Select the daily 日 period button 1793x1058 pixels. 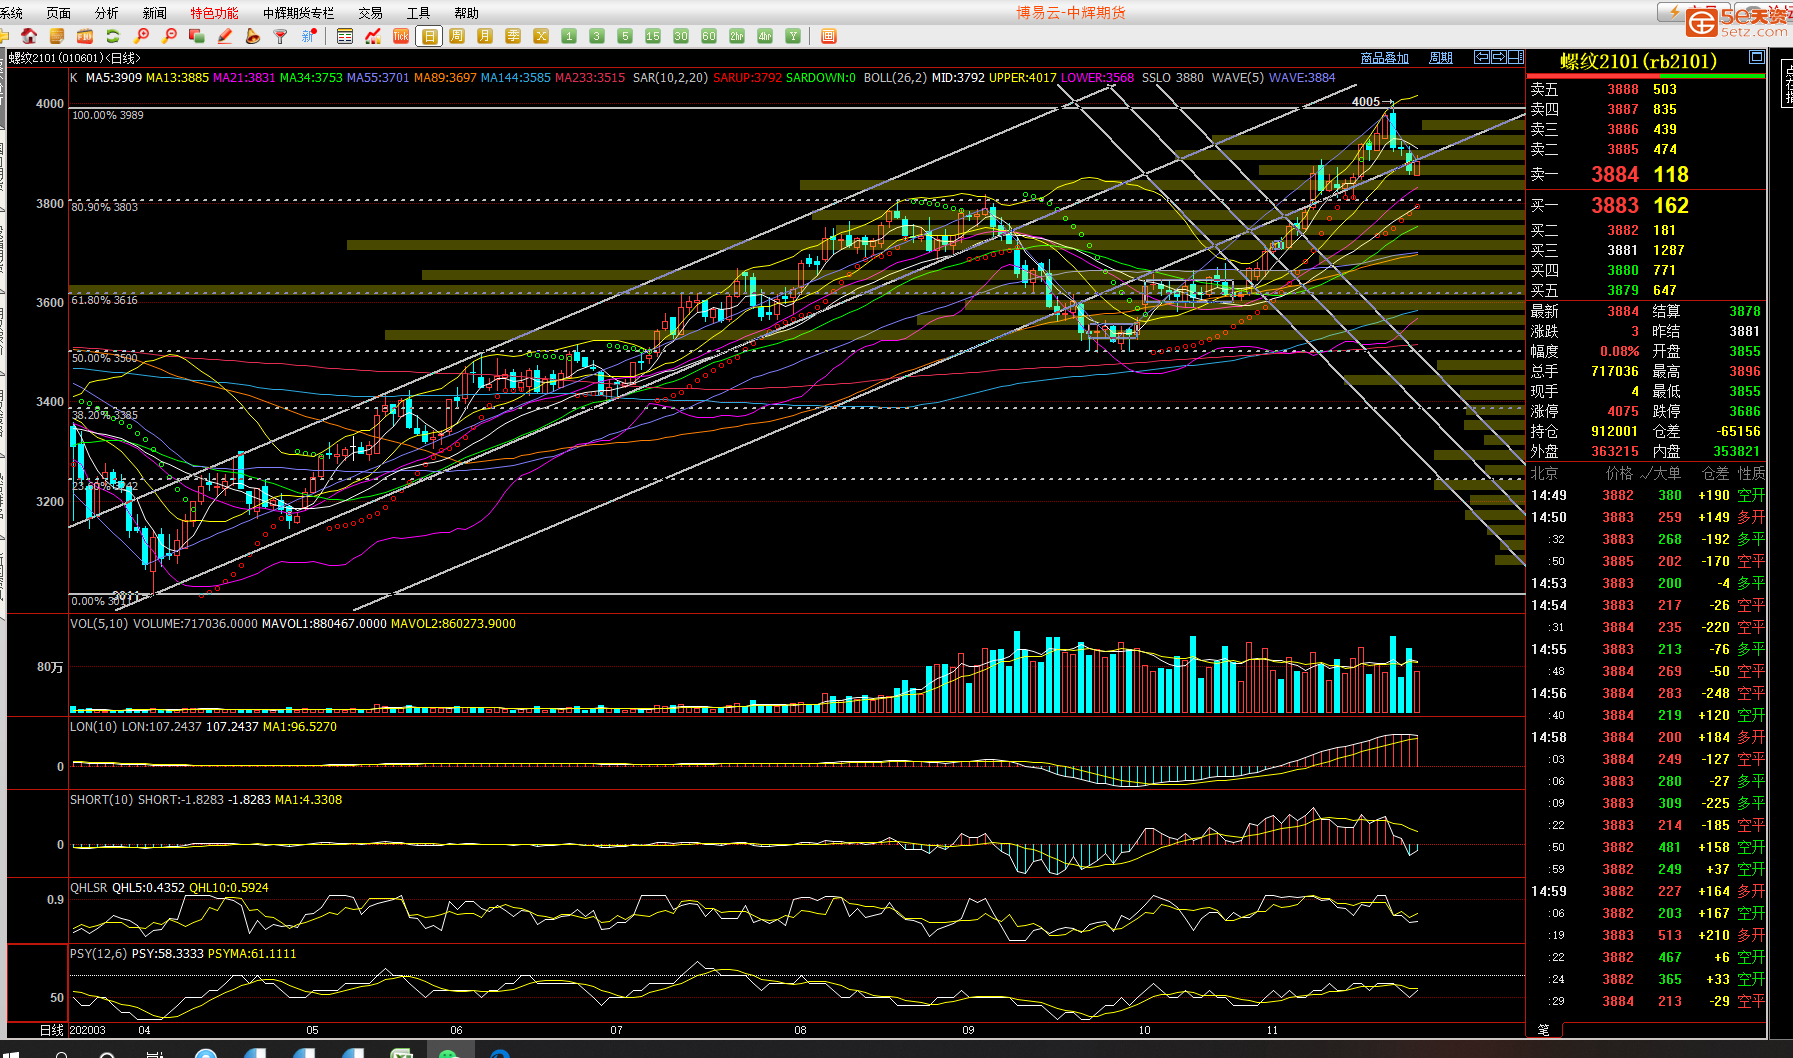point(429,36)
